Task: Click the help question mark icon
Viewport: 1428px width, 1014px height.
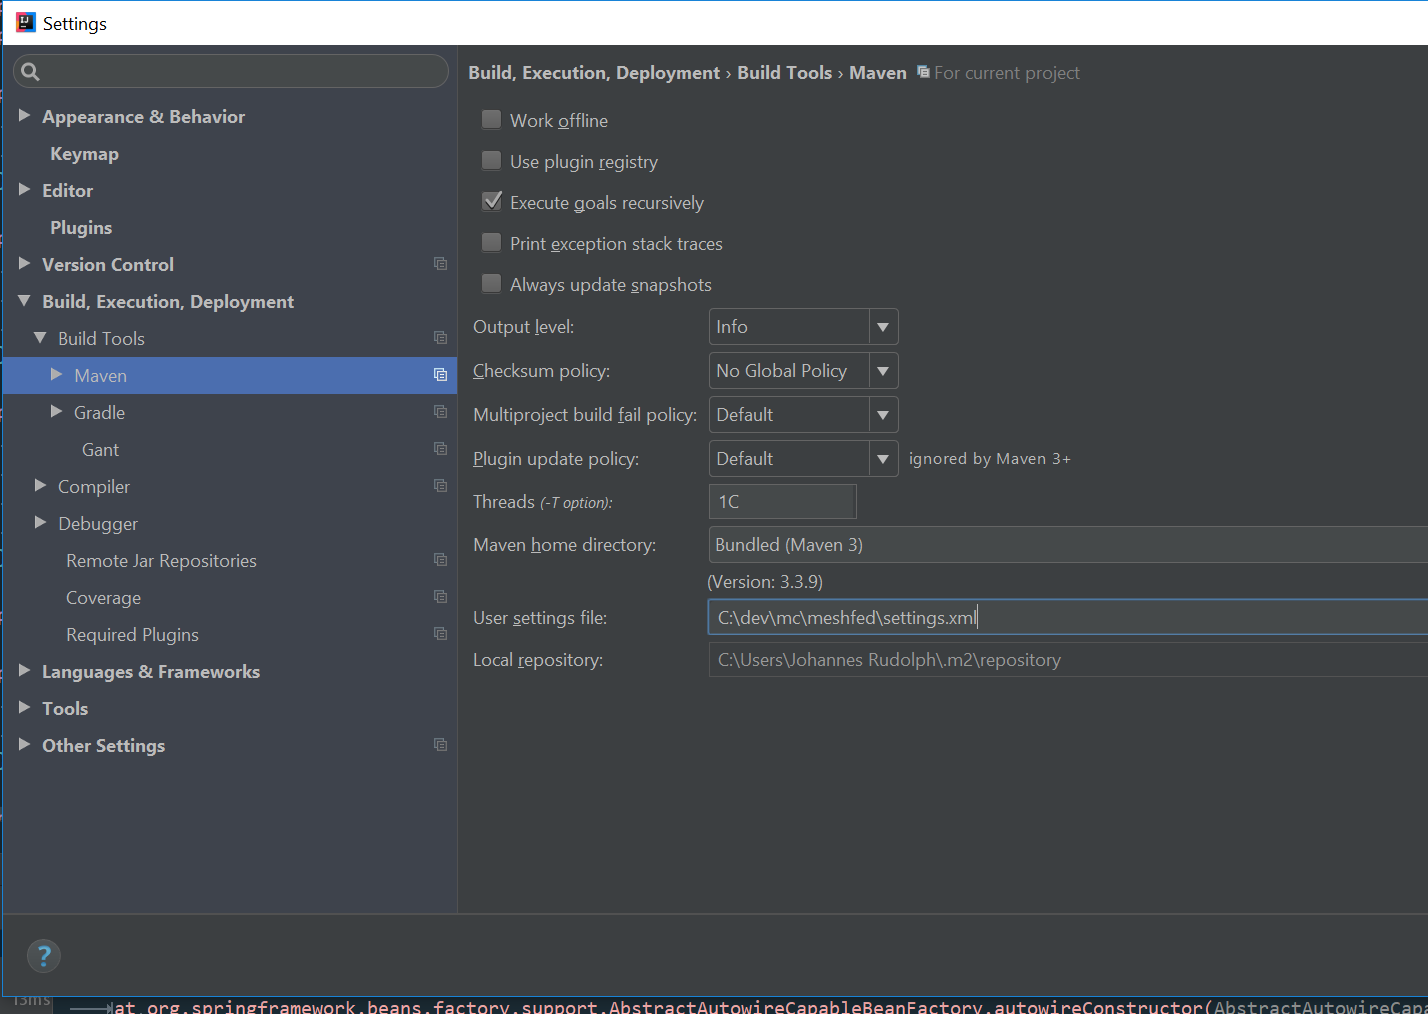Action: coord(44,956)
